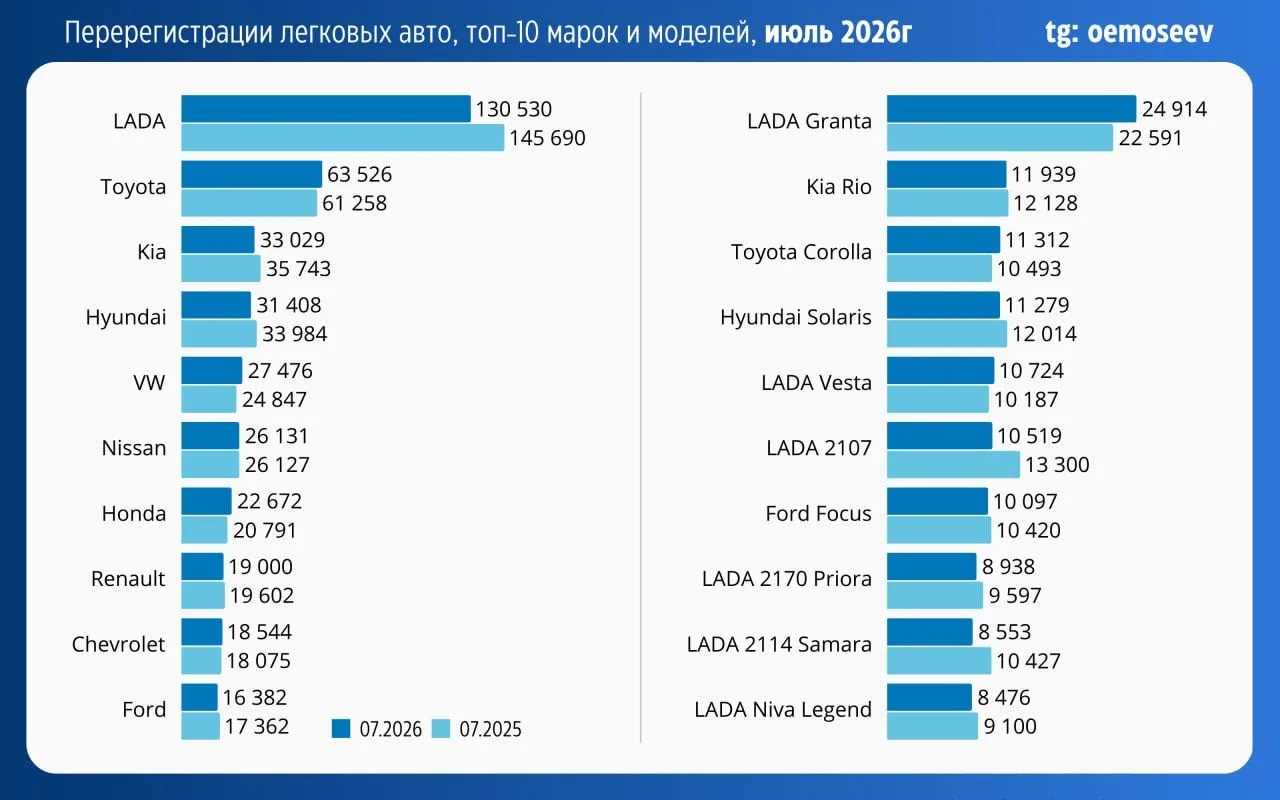
Task: Select the Chevrolet value "18 544"
Action: point(260,632)
